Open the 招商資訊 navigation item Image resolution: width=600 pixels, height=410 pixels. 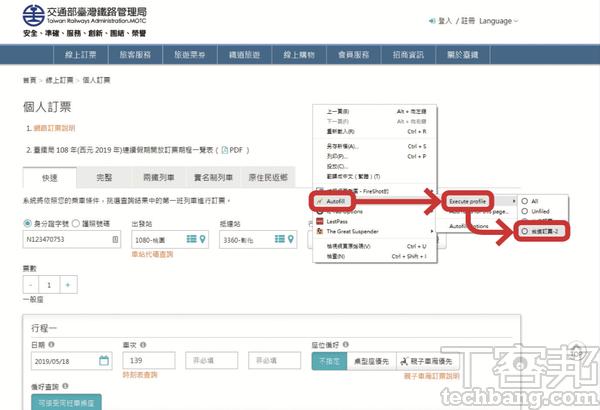pos(408,55)
